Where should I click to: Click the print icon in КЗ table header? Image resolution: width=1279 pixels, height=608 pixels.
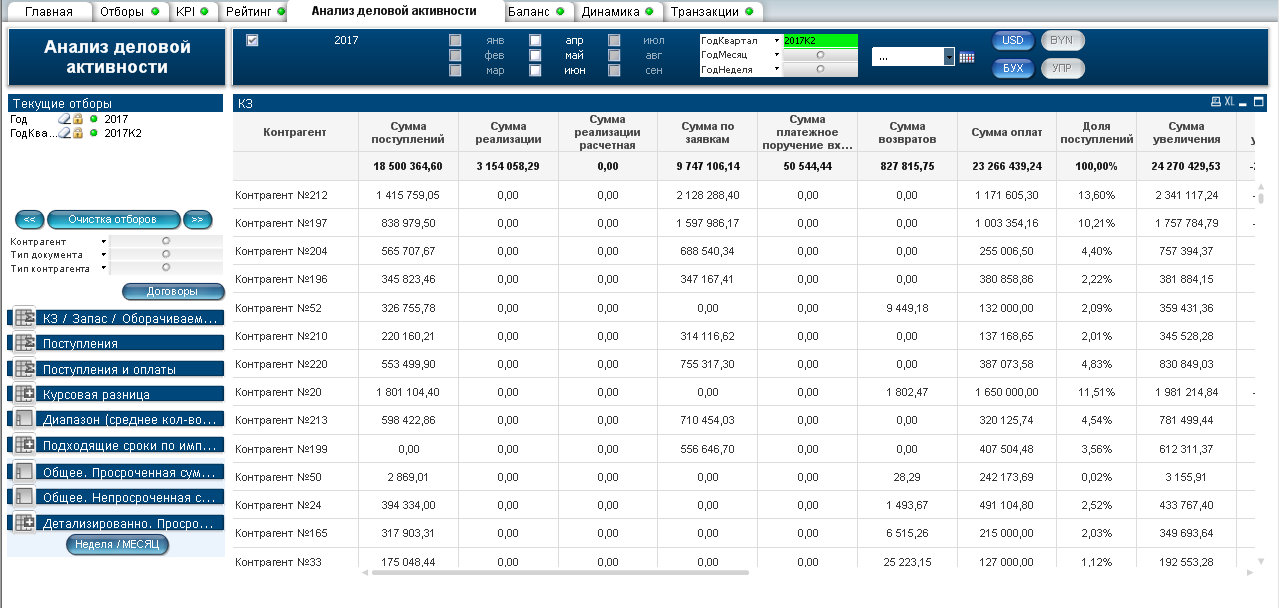click(1215, 102)
